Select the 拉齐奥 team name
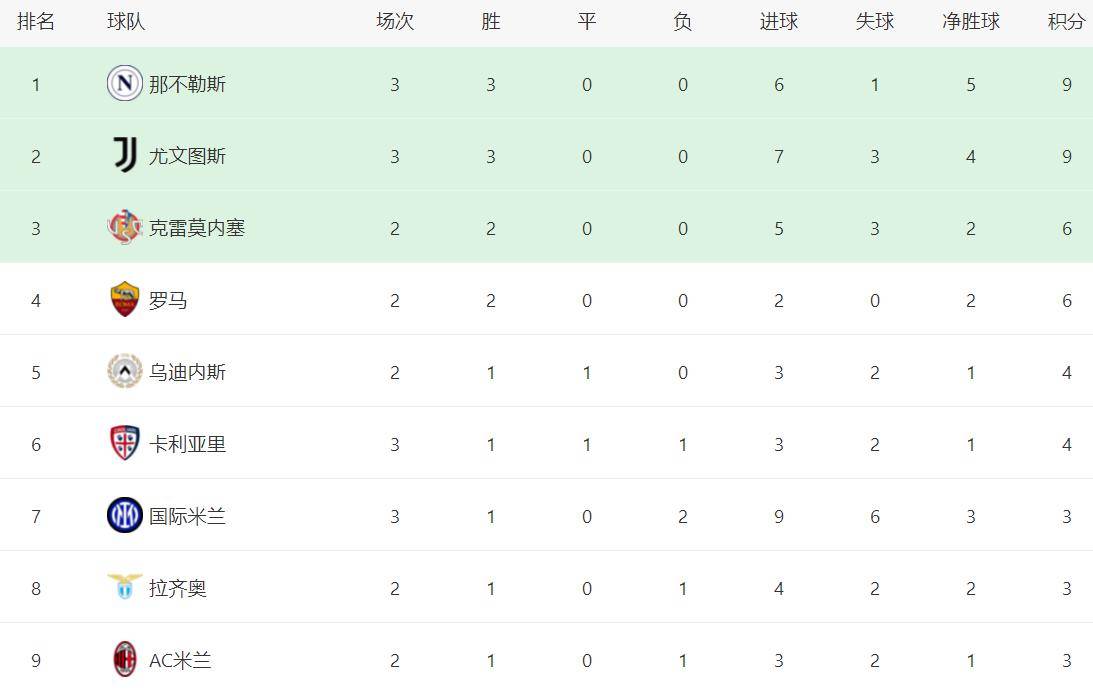Image resolution: width=1093 pixels, height=690 pixels. (178, 588)
